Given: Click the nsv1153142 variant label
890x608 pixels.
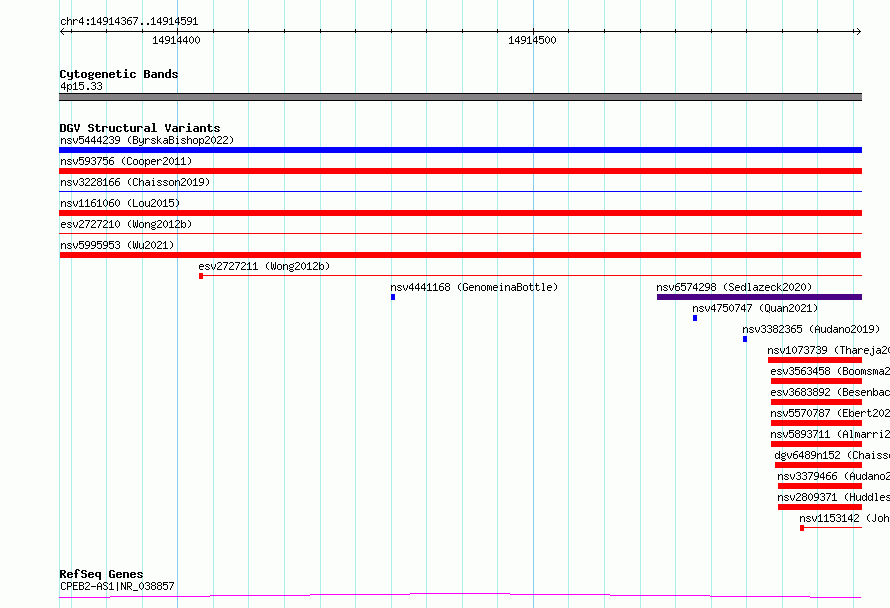Looking at the screenshot, I should pos(845,518).
